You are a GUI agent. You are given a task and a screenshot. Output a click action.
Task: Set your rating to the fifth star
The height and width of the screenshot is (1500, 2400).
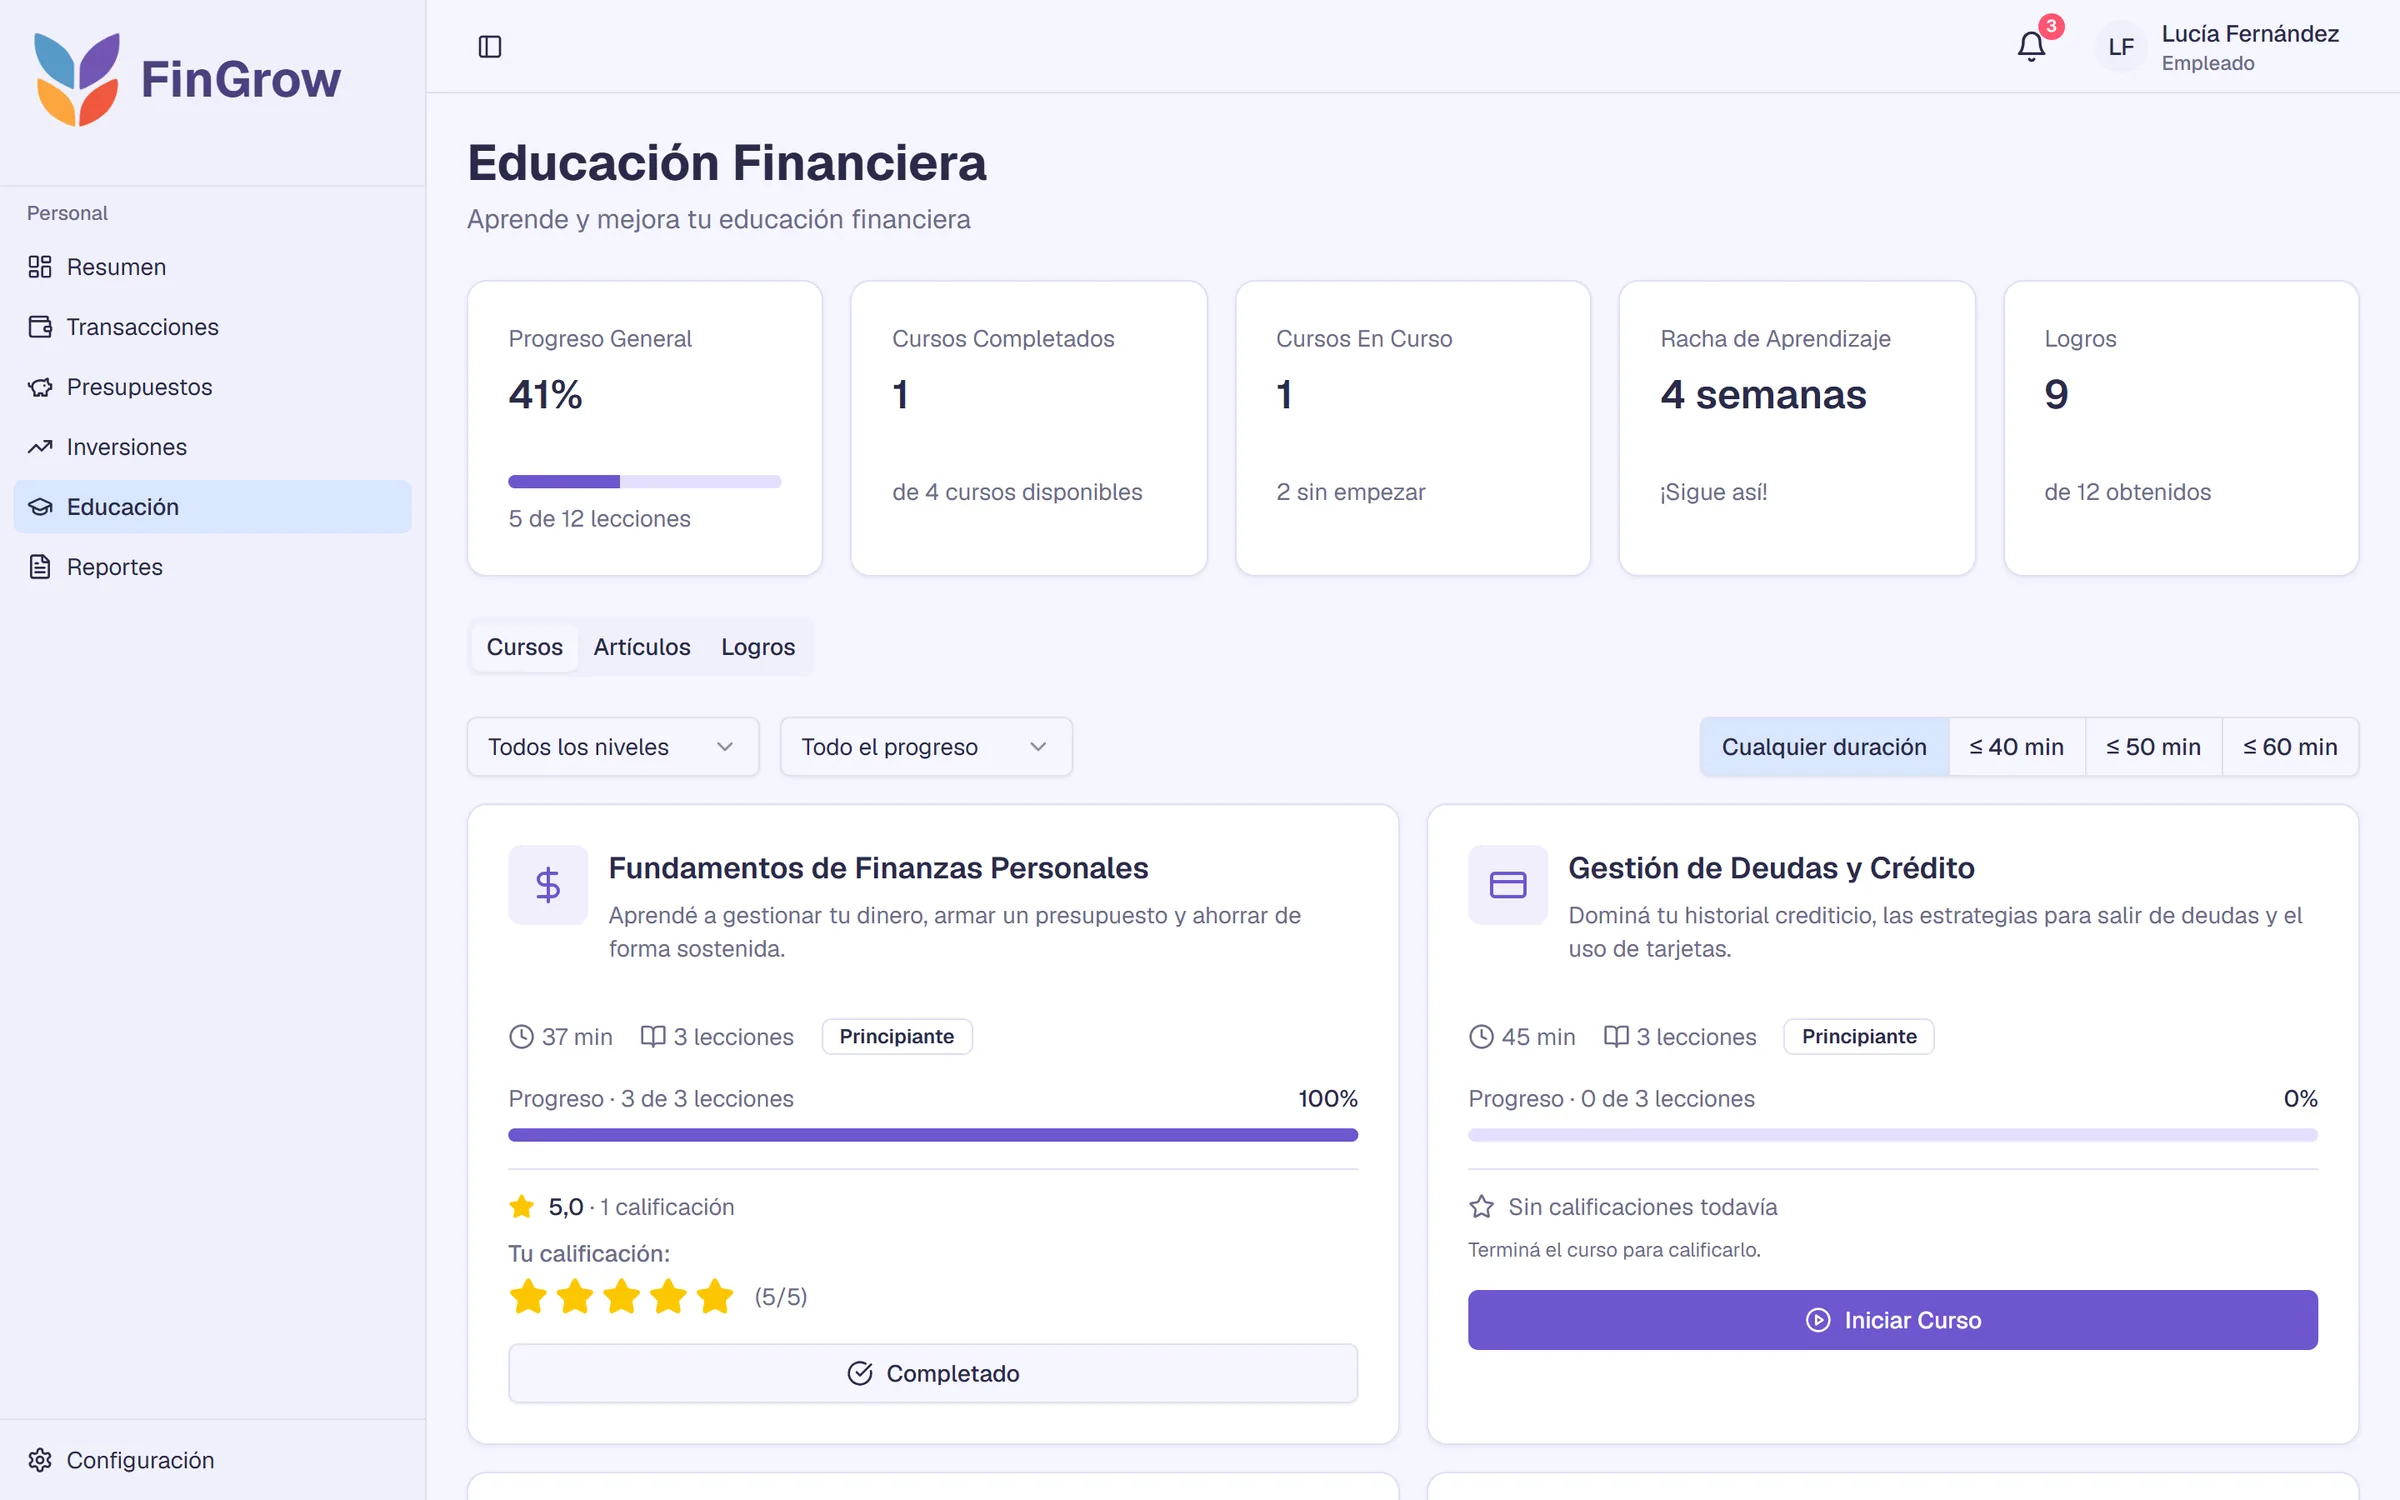coord(715,1297)
